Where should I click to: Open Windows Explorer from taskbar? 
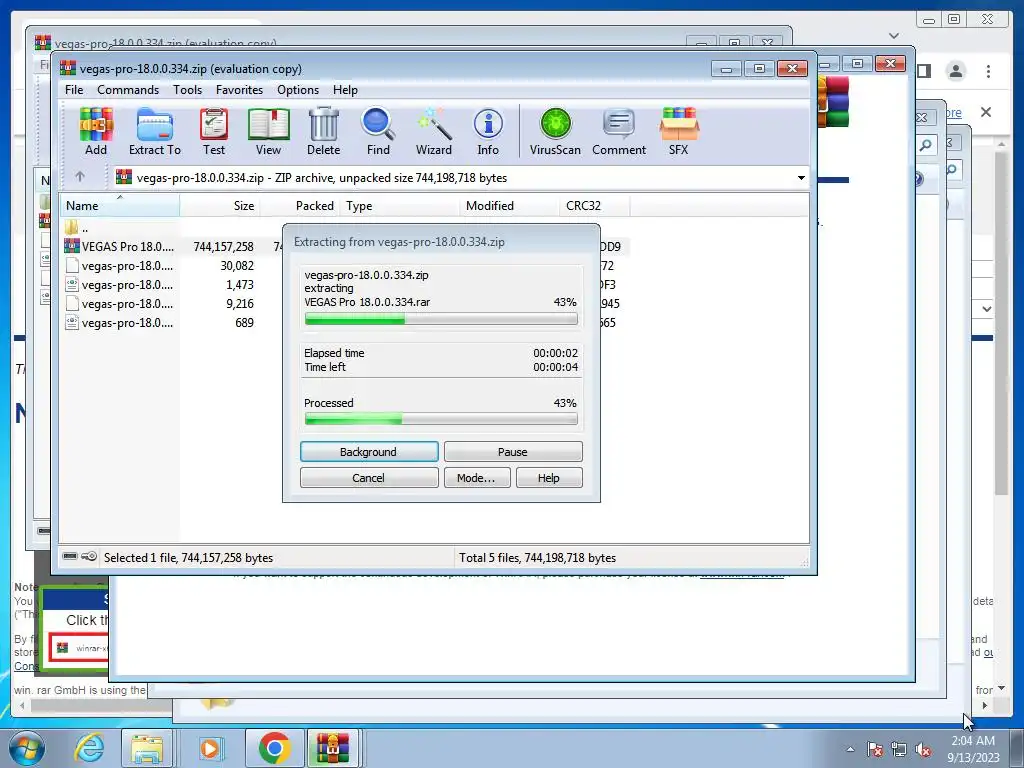point(147,748)
